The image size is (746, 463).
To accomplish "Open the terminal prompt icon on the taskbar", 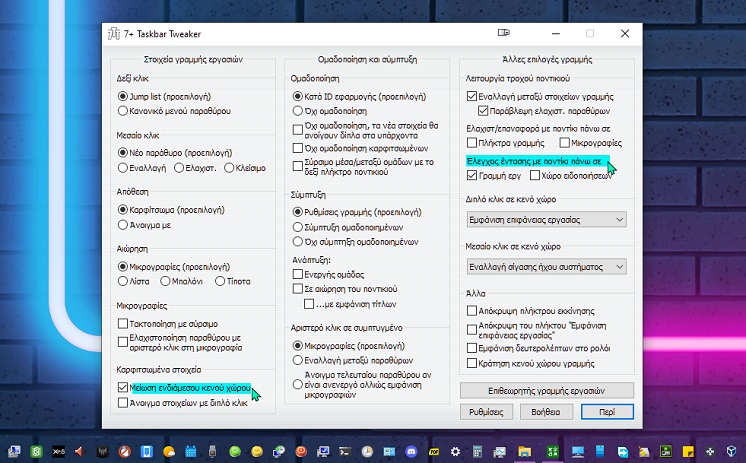I will pos(345,452).
